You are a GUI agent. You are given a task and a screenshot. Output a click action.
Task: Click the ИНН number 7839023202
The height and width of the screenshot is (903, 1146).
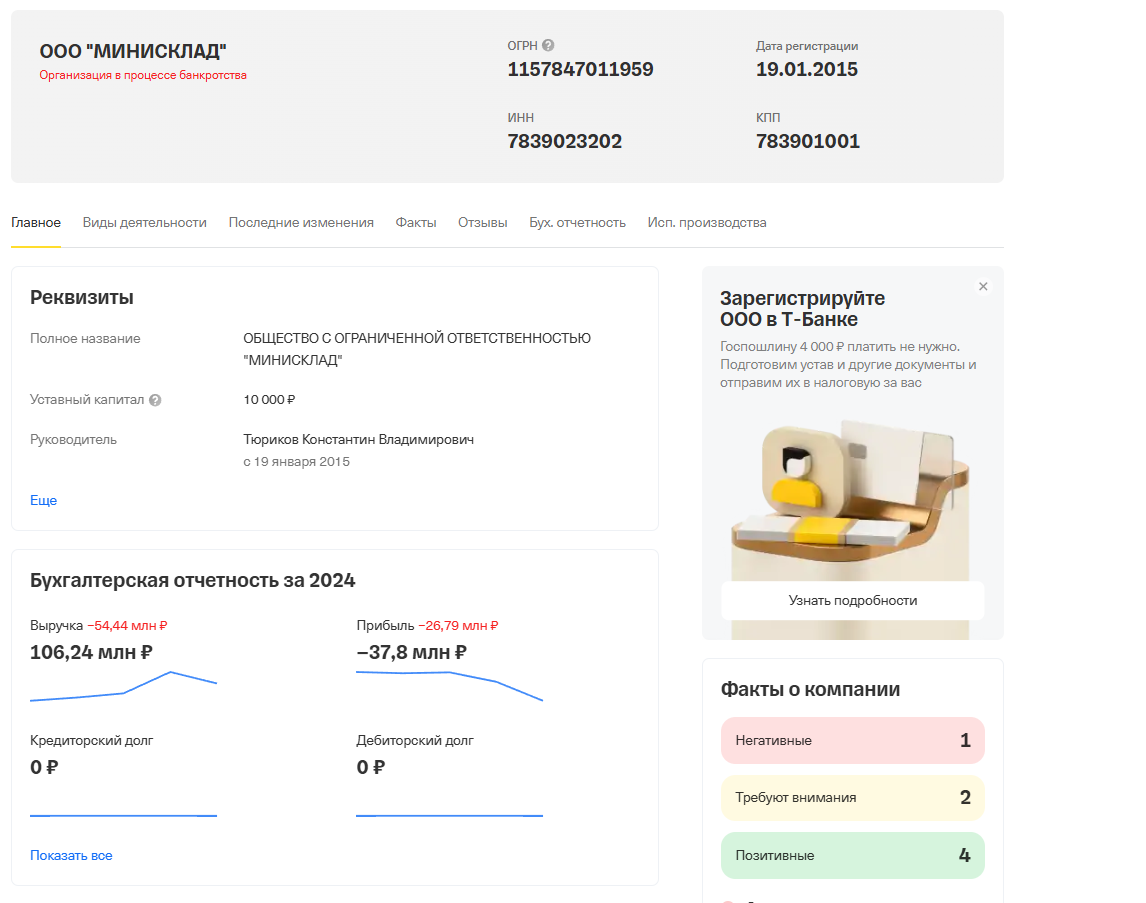565,142
